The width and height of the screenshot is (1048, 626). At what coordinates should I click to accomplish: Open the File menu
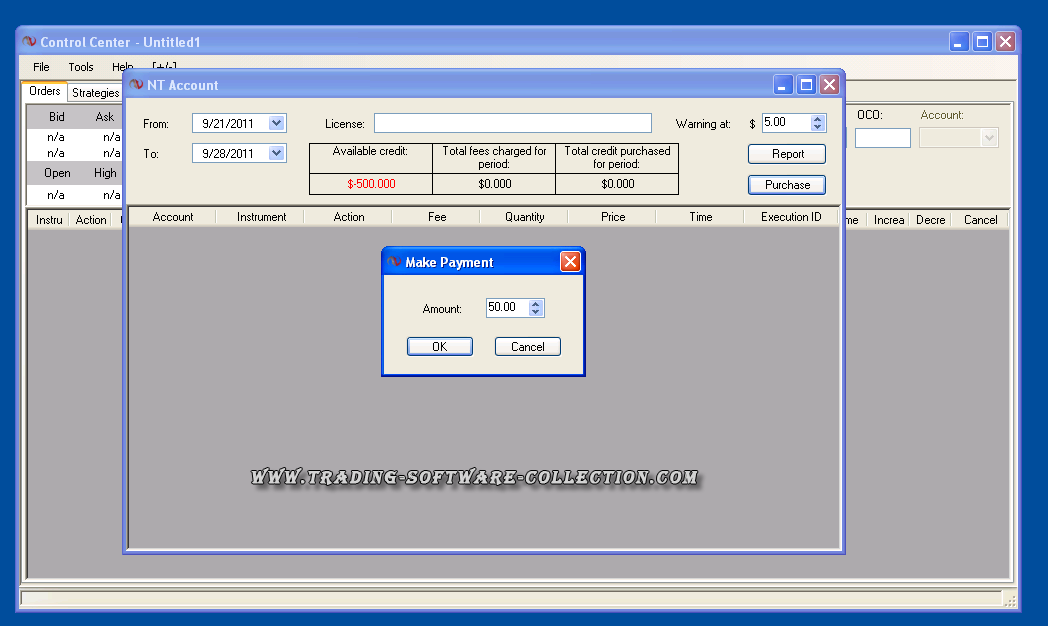click(41, 67)
